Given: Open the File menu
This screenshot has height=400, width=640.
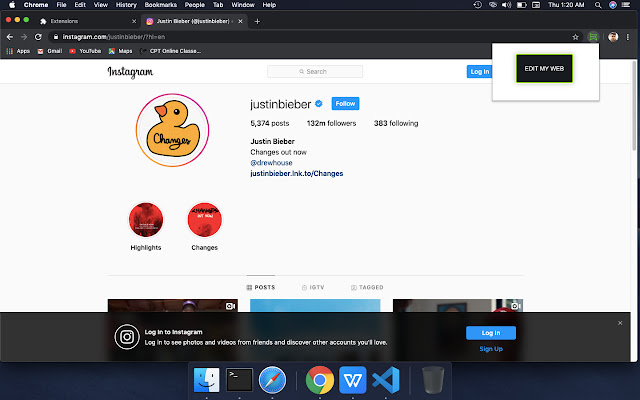Looking at the screenshot, I should (61, 5).
